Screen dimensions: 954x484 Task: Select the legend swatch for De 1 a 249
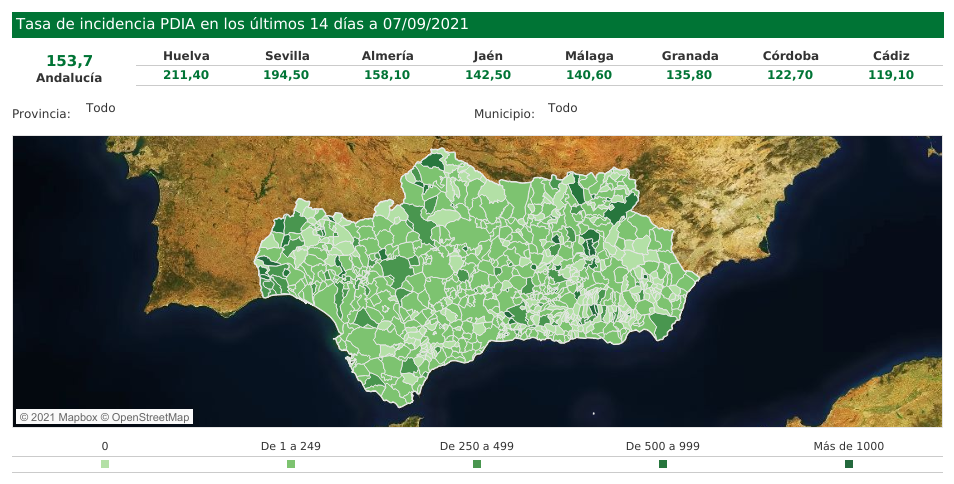(x=291, y=464)
